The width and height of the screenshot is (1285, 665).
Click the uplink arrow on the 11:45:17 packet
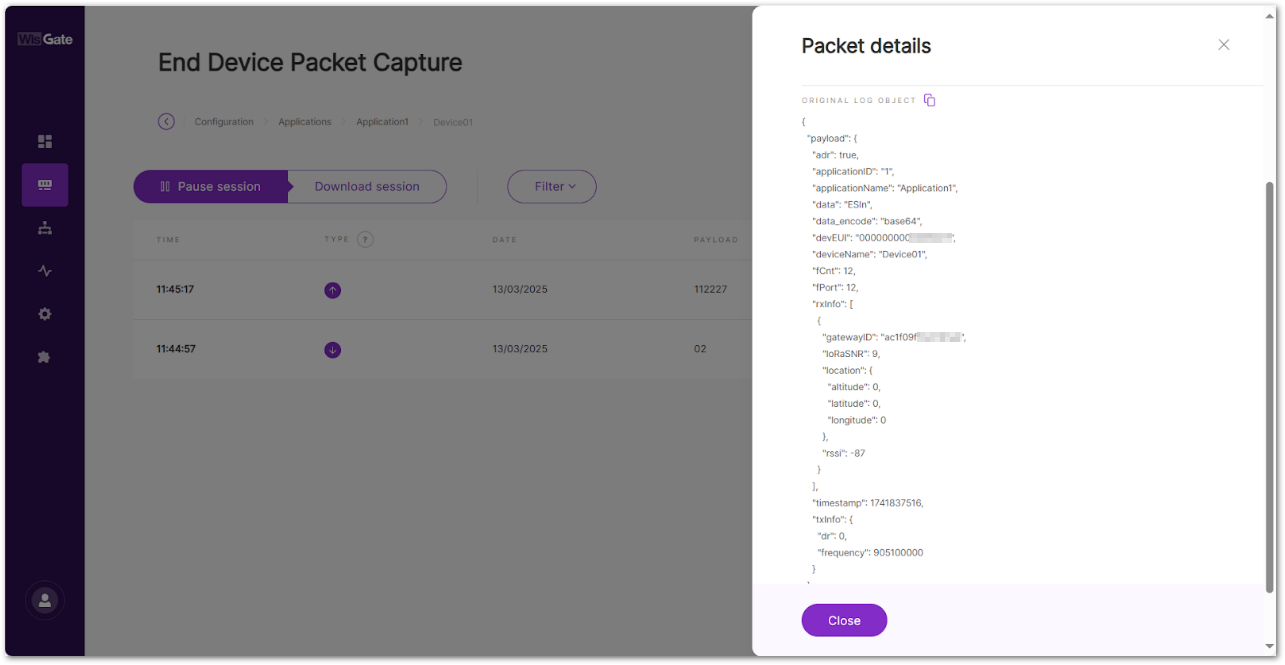(332, 289)
